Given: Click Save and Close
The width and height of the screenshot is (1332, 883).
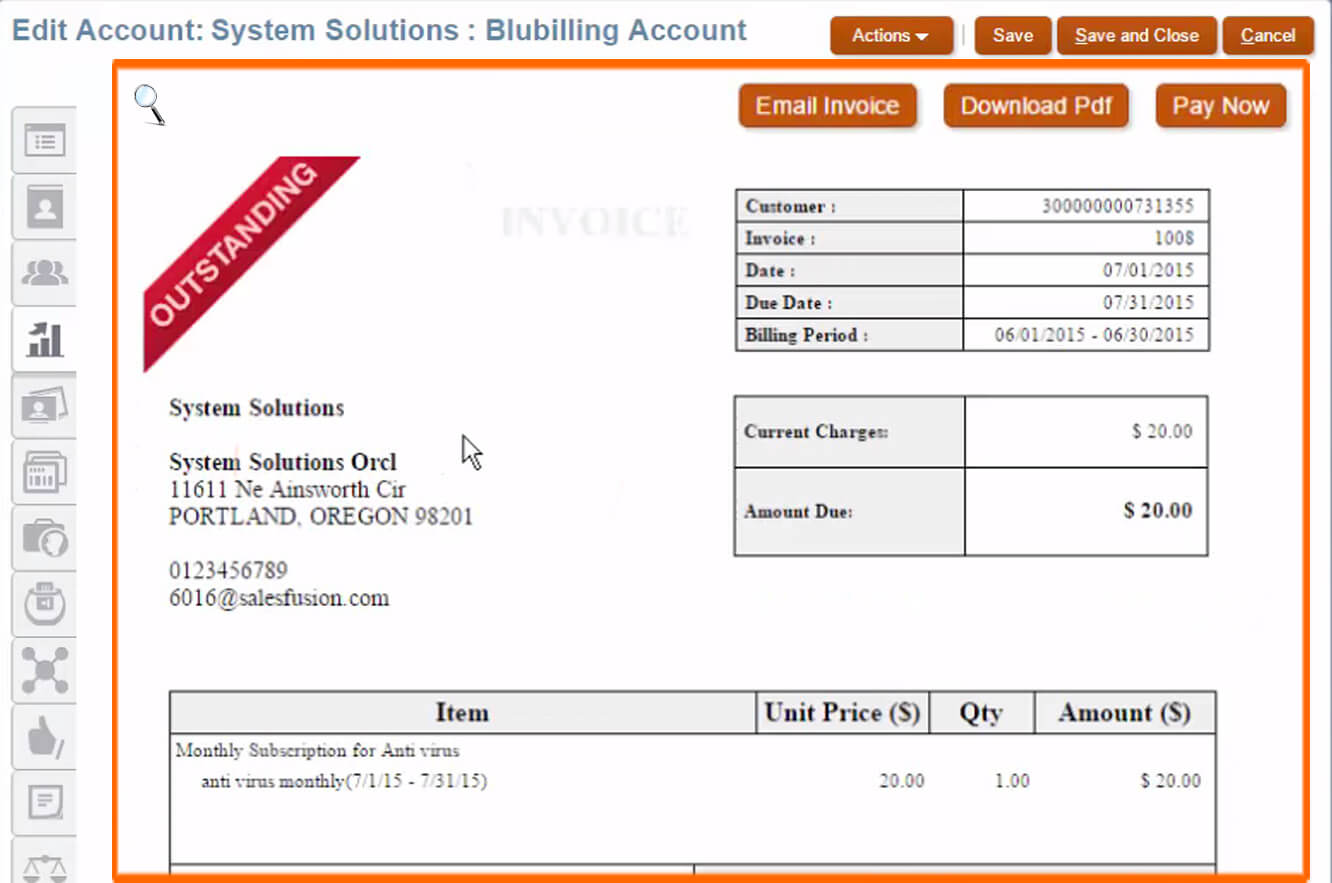Looking at the screenshot, I should 1136,35.
